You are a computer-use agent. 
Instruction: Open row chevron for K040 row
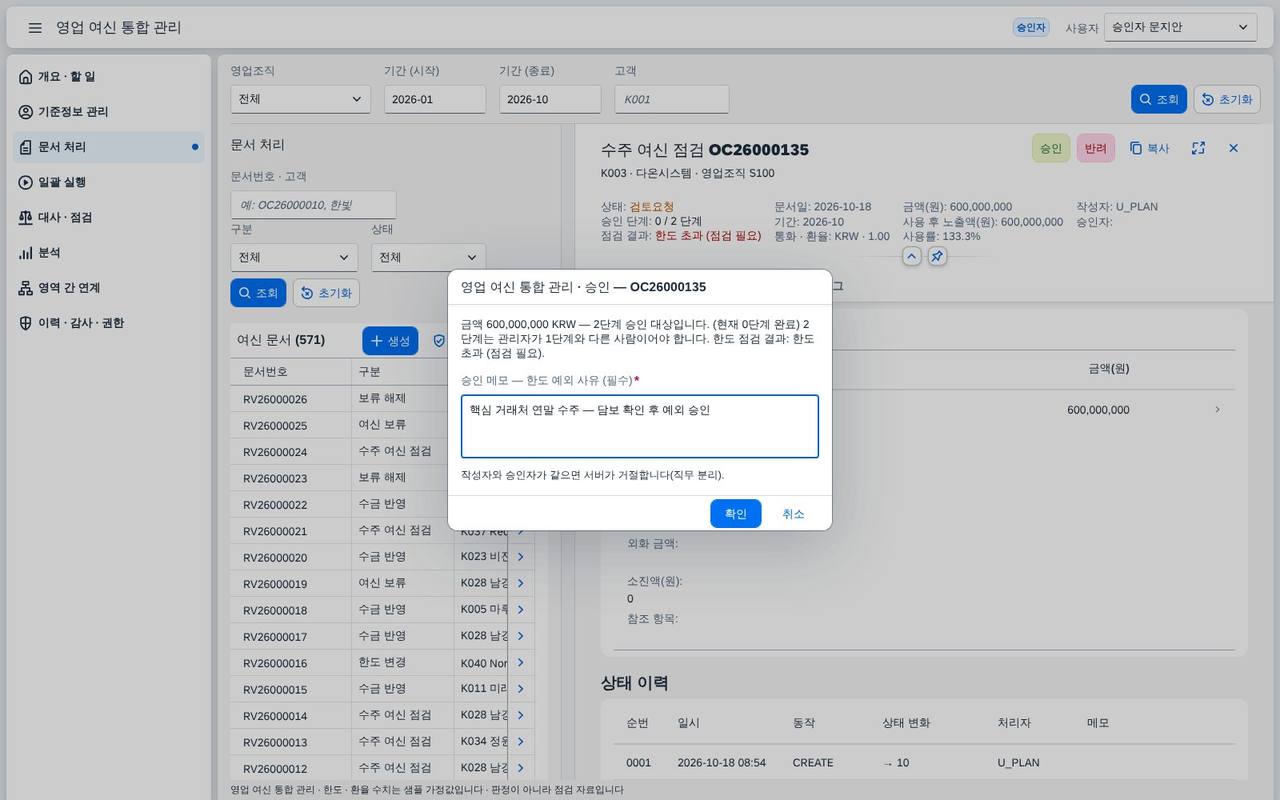click(520, 662)
